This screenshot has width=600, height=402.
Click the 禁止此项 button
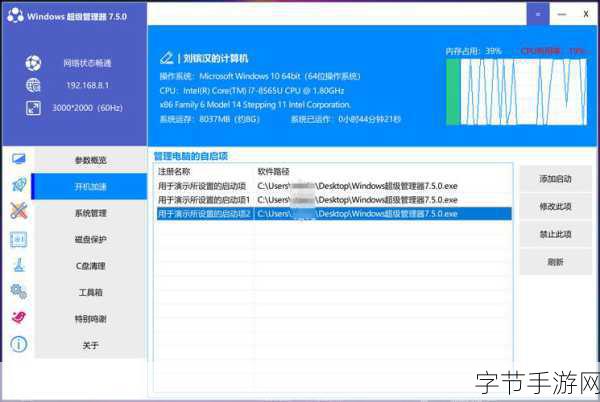(555, 234)
